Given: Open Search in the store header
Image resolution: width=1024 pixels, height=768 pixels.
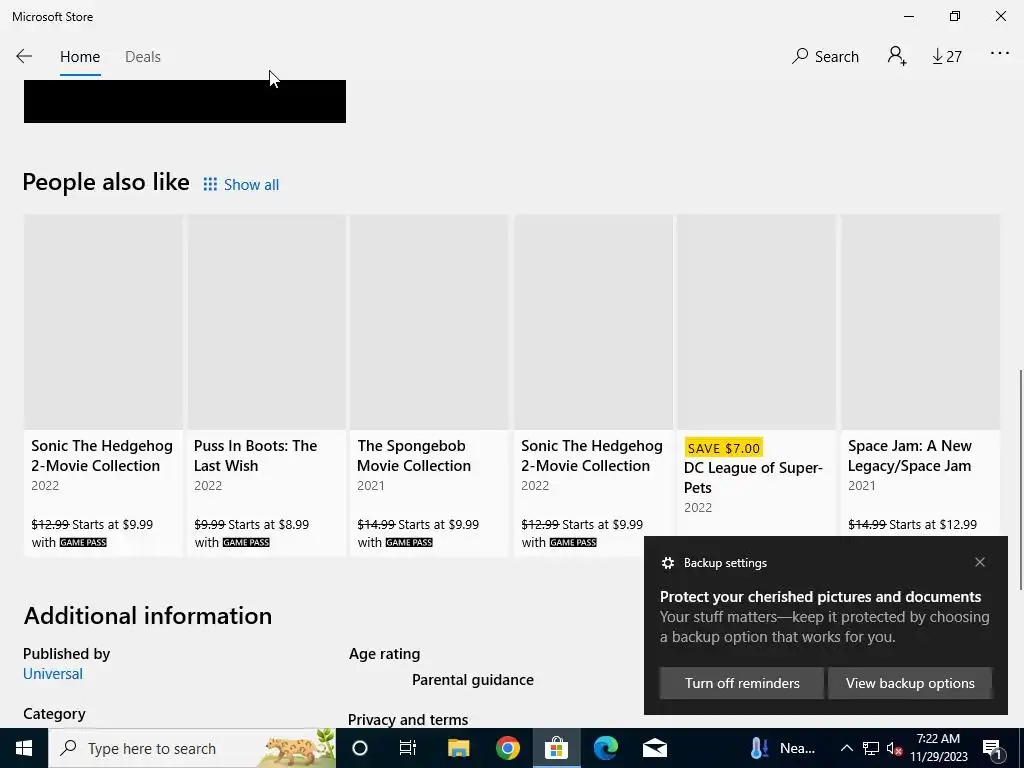Looking at the screenshot, I should coord(825,57).
